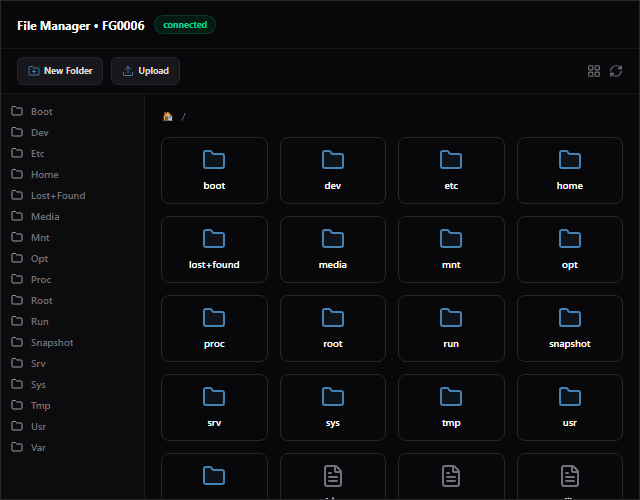Image resolution: width=640 pixels, height=500 pixels.
Task: Open the snapshot folder card
Action: pos(570,329)
